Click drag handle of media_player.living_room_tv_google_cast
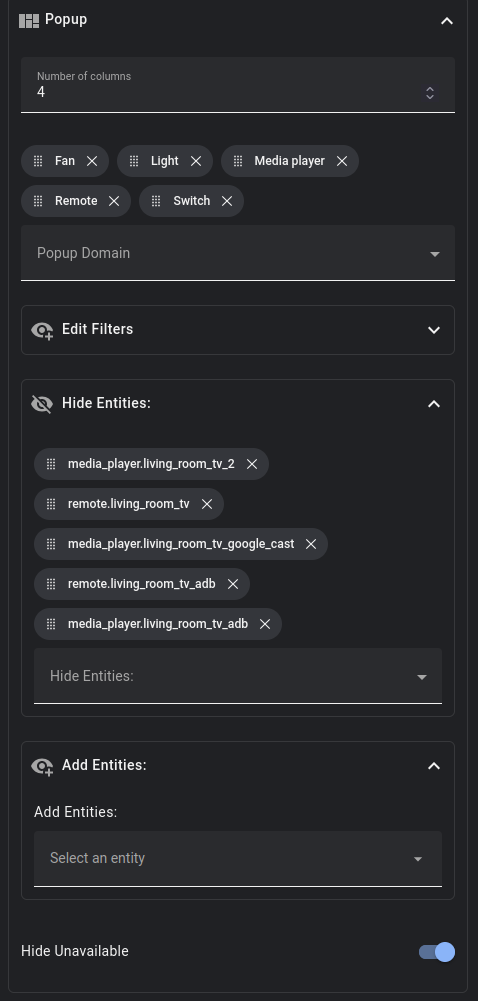 click(x=51, y=544)
